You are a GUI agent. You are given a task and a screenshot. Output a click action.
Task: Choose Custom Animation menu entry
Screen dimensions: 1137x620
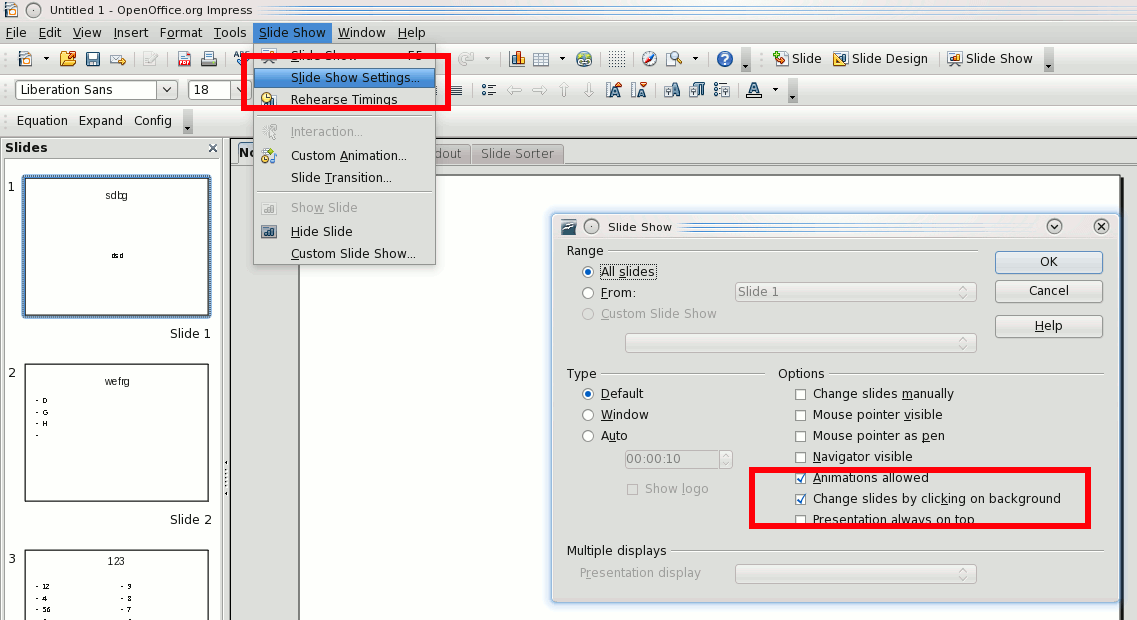[344, 155]
